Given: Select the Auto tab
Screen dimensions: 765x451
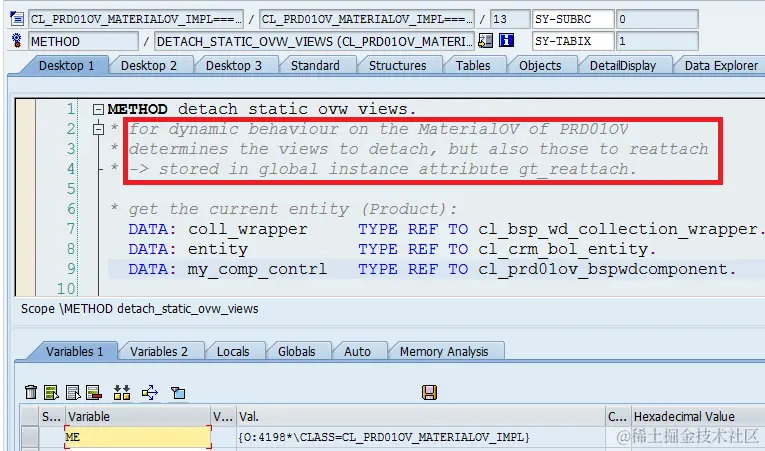Looking at the screenshot, I should click(357, 351).
